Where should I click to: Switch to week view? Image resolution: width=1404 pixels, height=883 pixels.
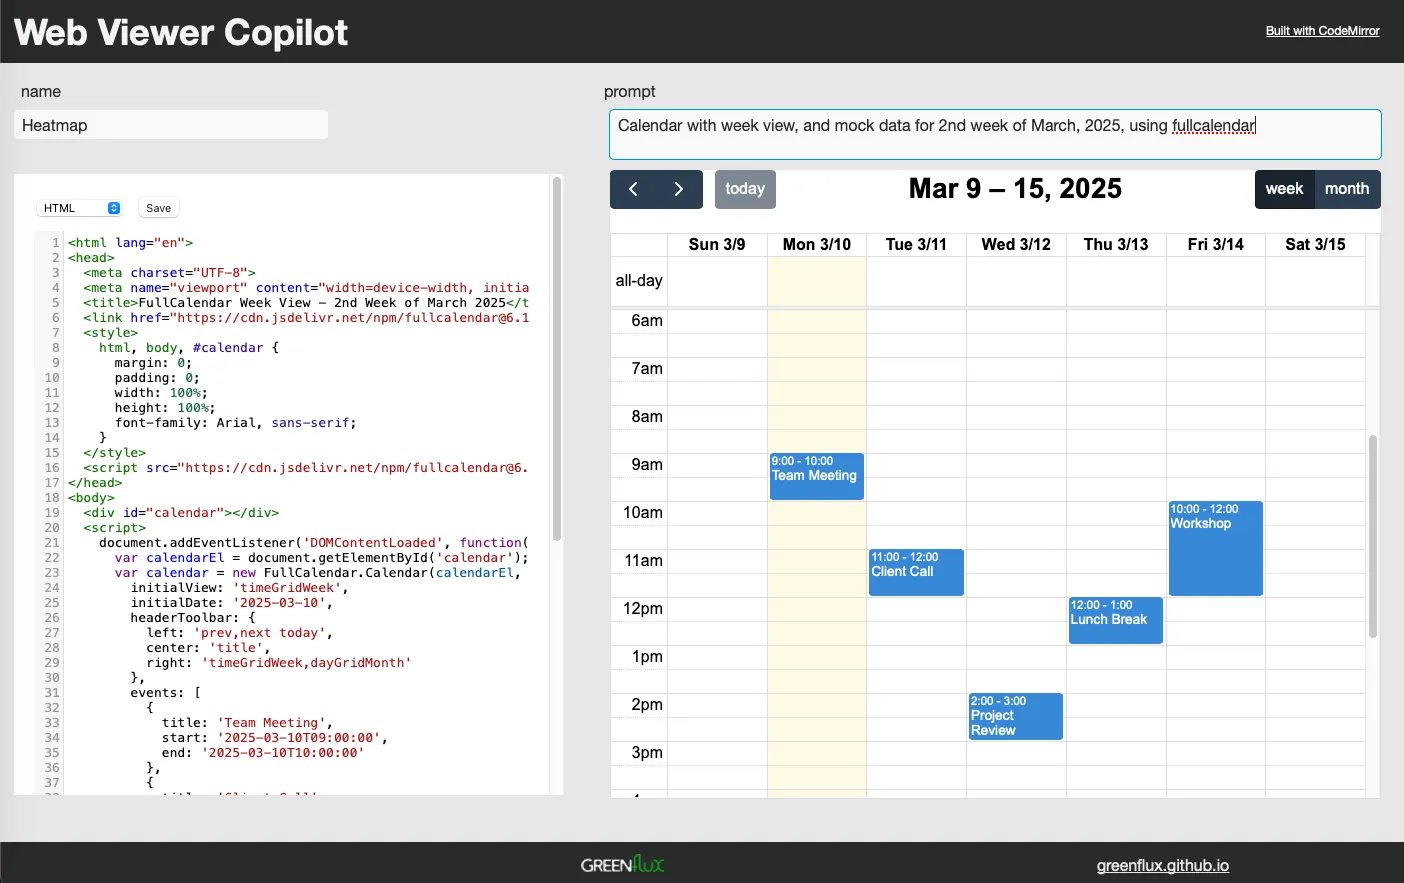click(1284, 189)
